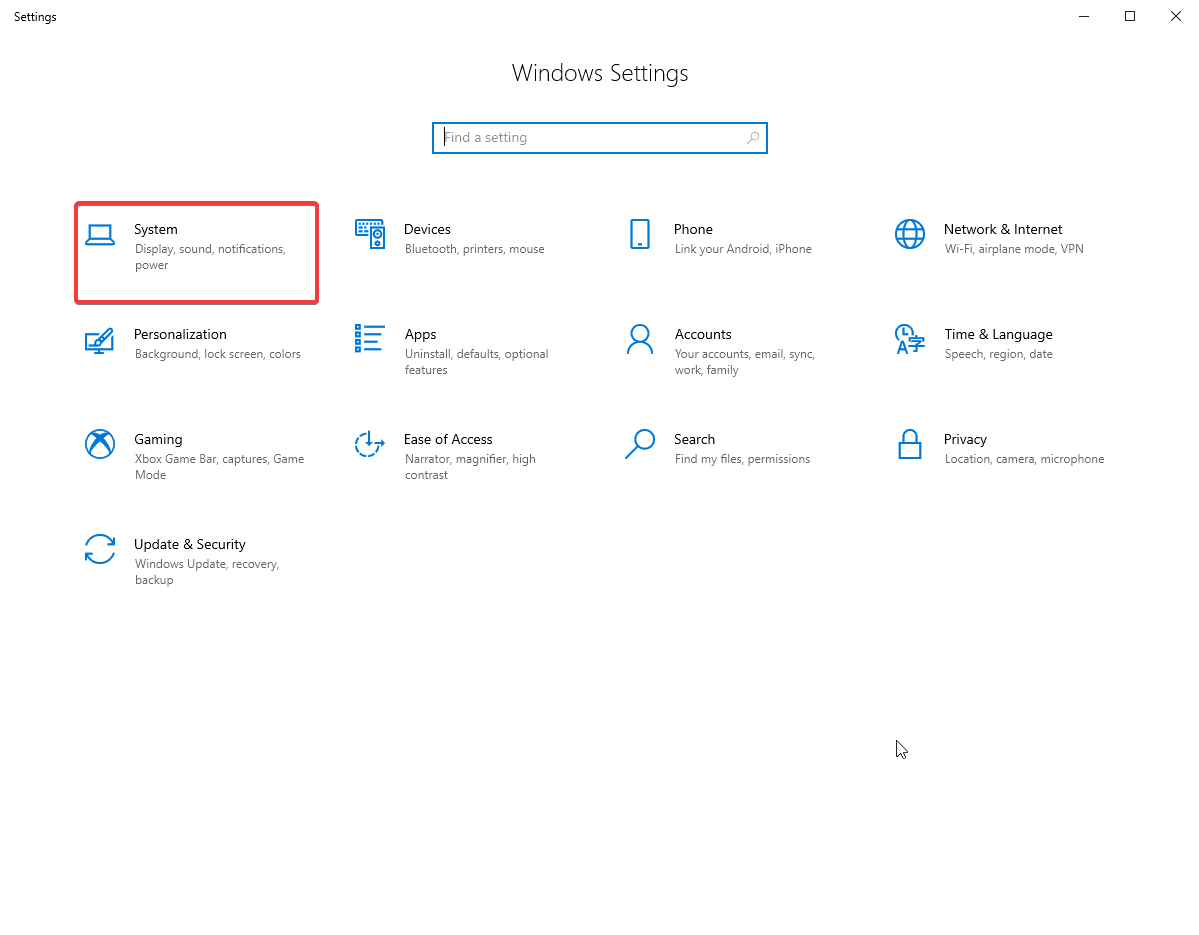The height and width of the screenshot is (935, 1199).
Task: Click the Phone icon
Action: [640, 234]
